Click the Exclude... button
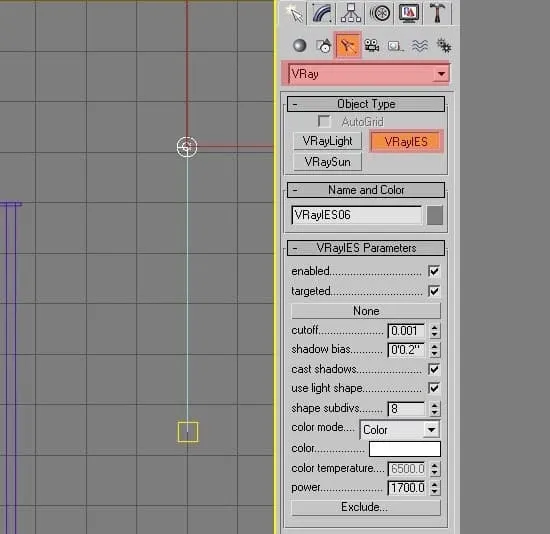This screenshot has height=534, width=550. click(365, 507)
